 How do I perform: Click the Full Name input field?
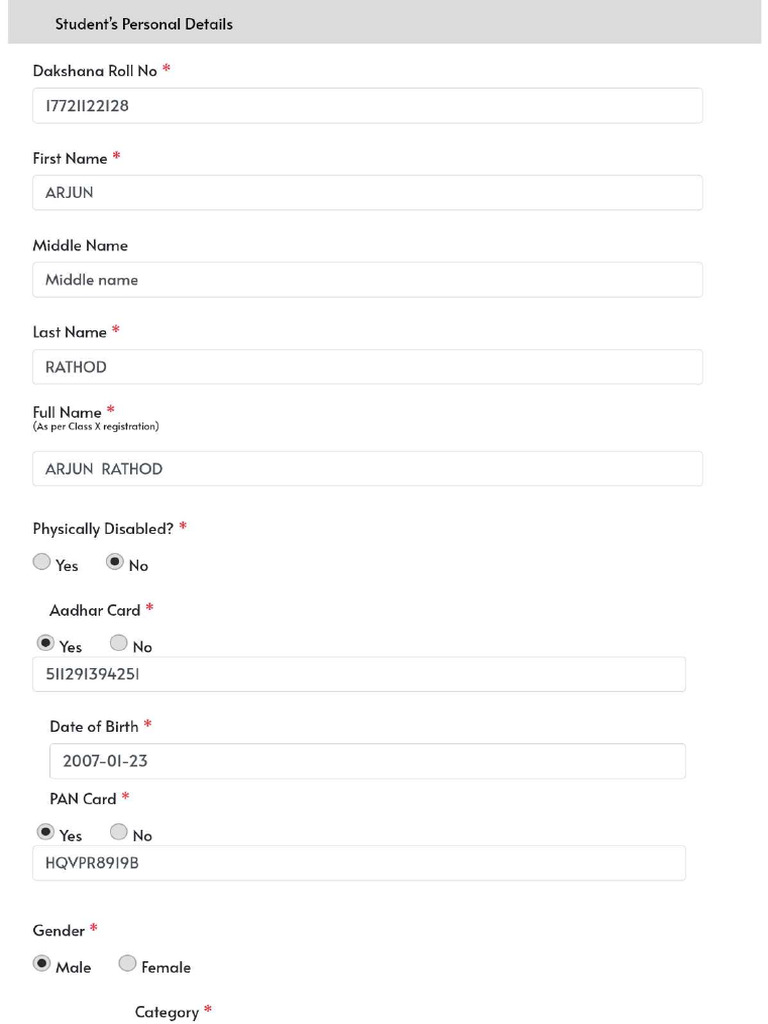point(368,469)
